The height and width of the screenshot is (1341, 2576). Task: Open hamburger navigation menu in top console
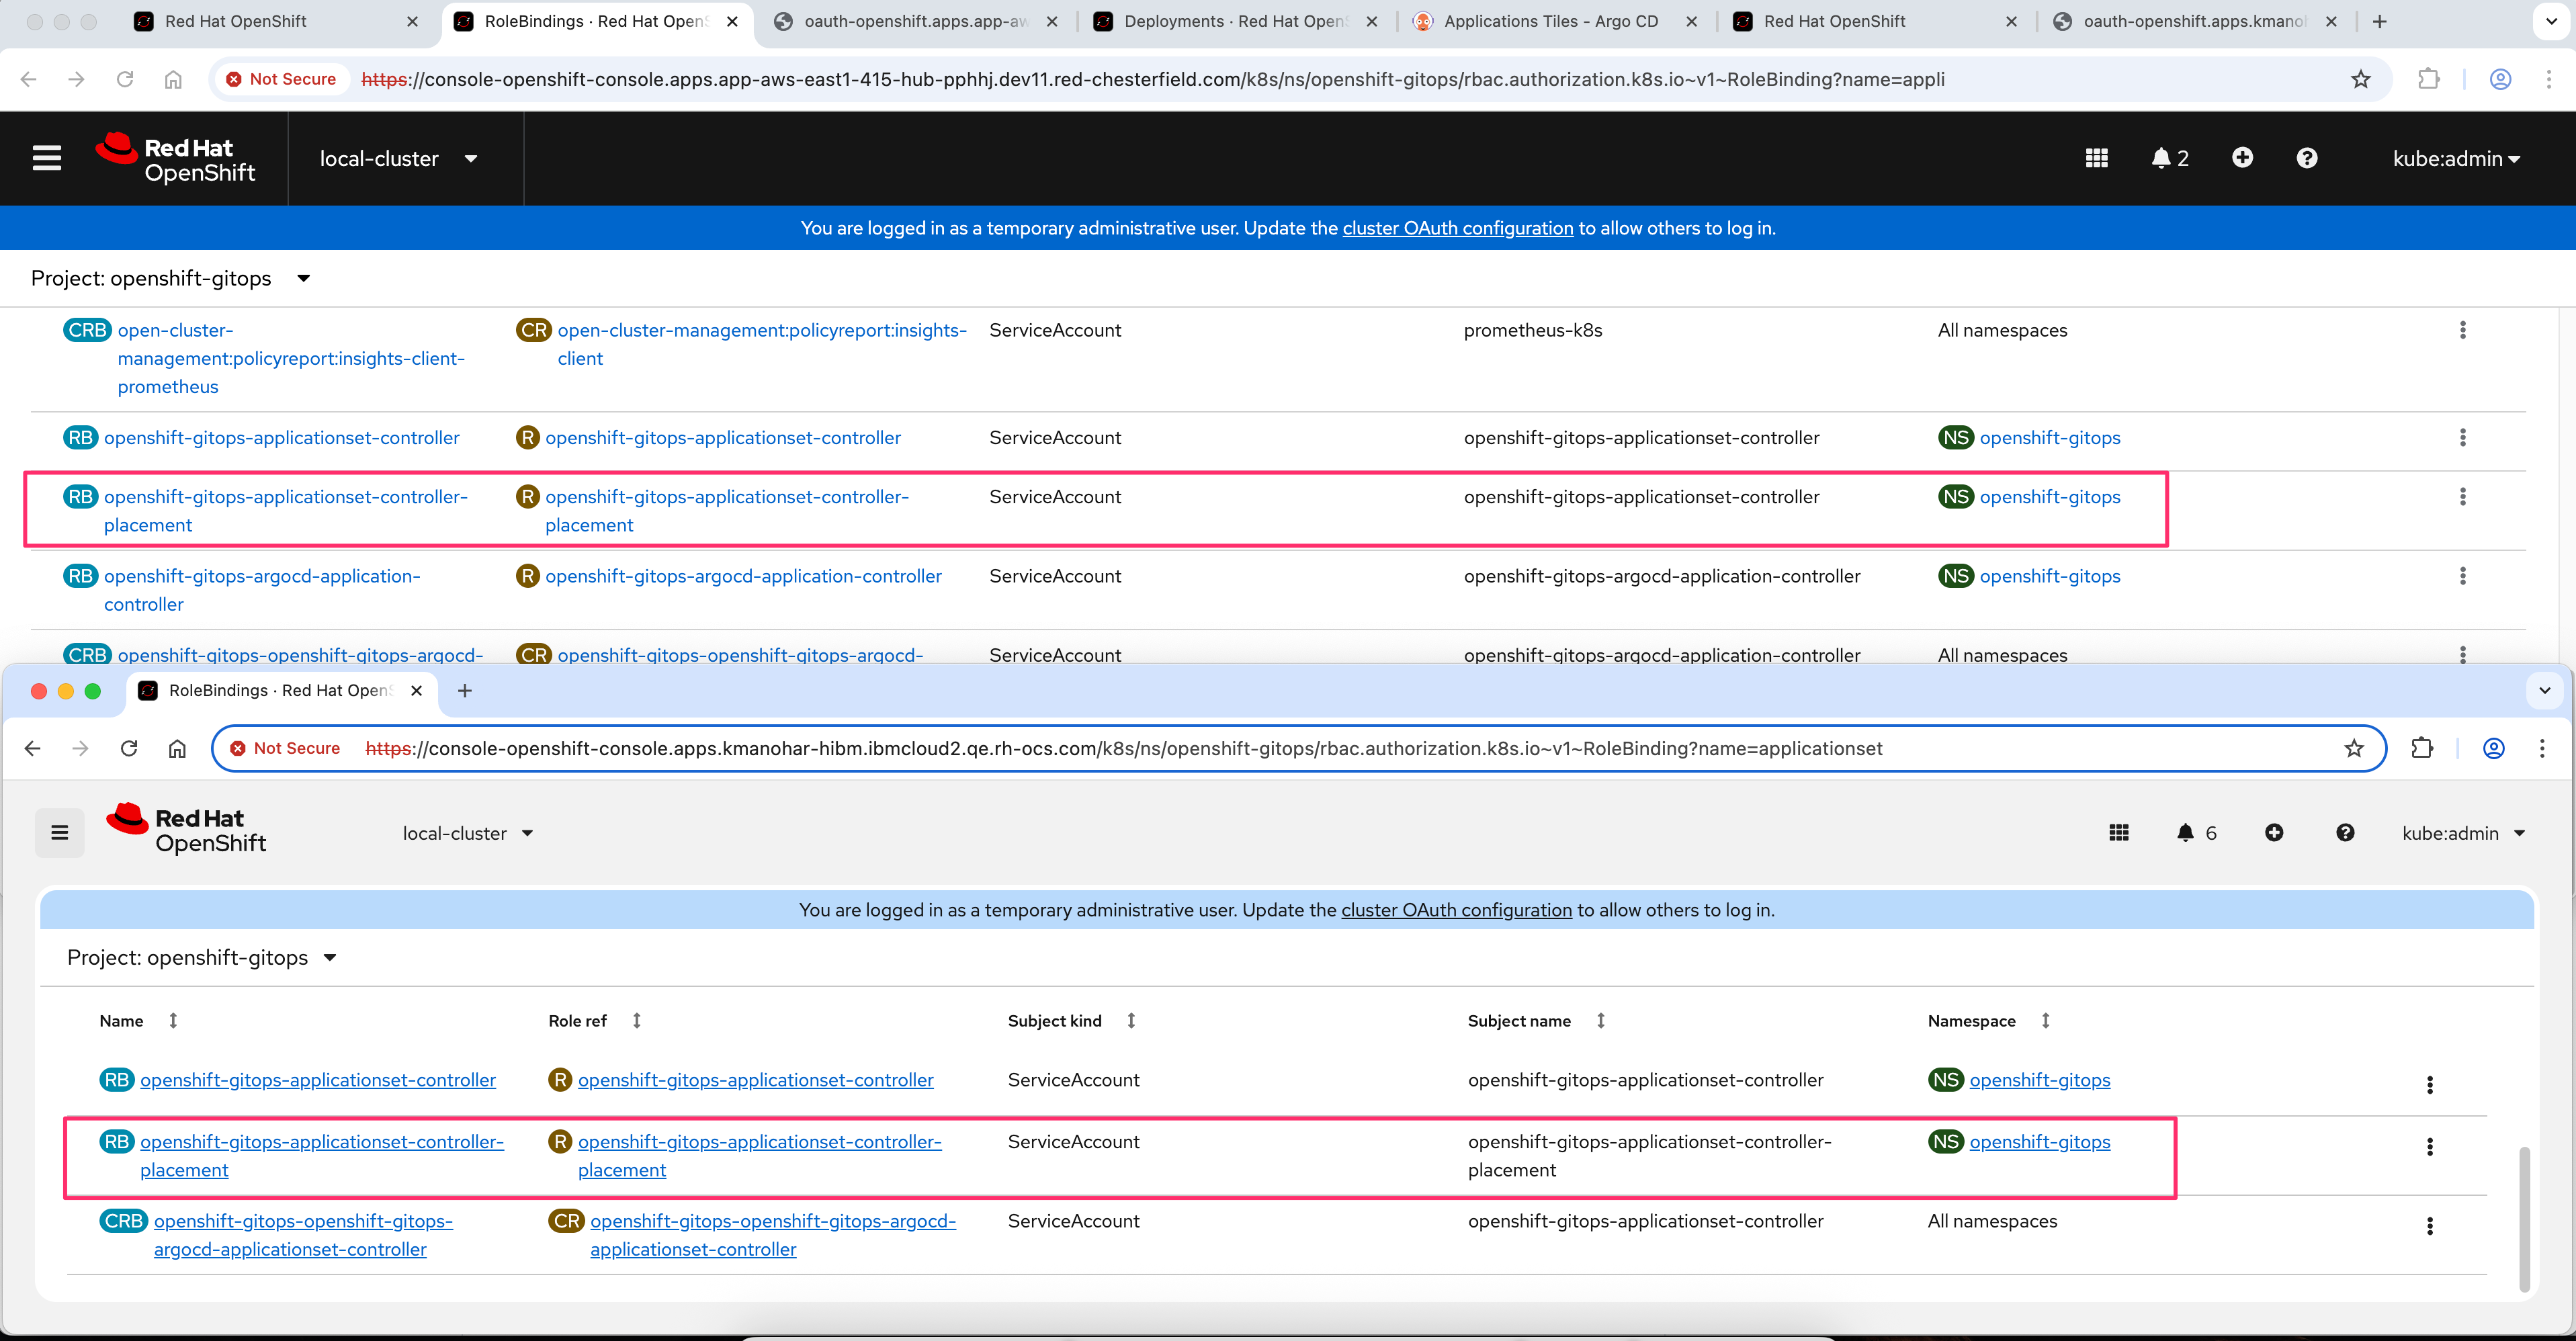pos(47,158)
